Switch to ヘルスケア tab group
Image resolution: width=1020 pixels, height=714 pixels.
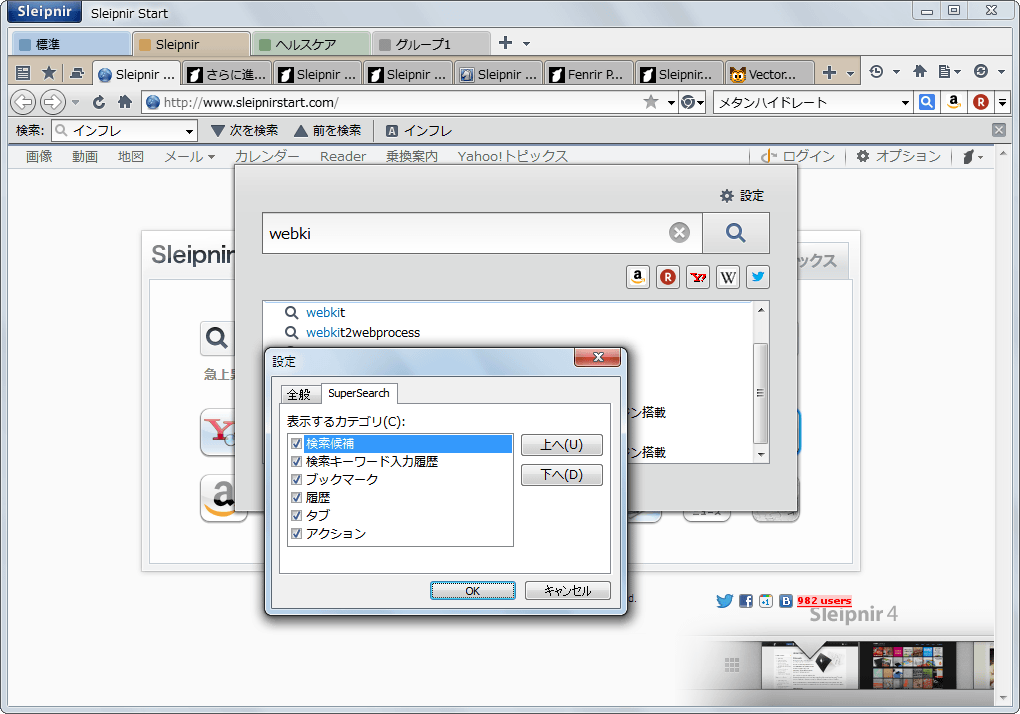point(311,44)
